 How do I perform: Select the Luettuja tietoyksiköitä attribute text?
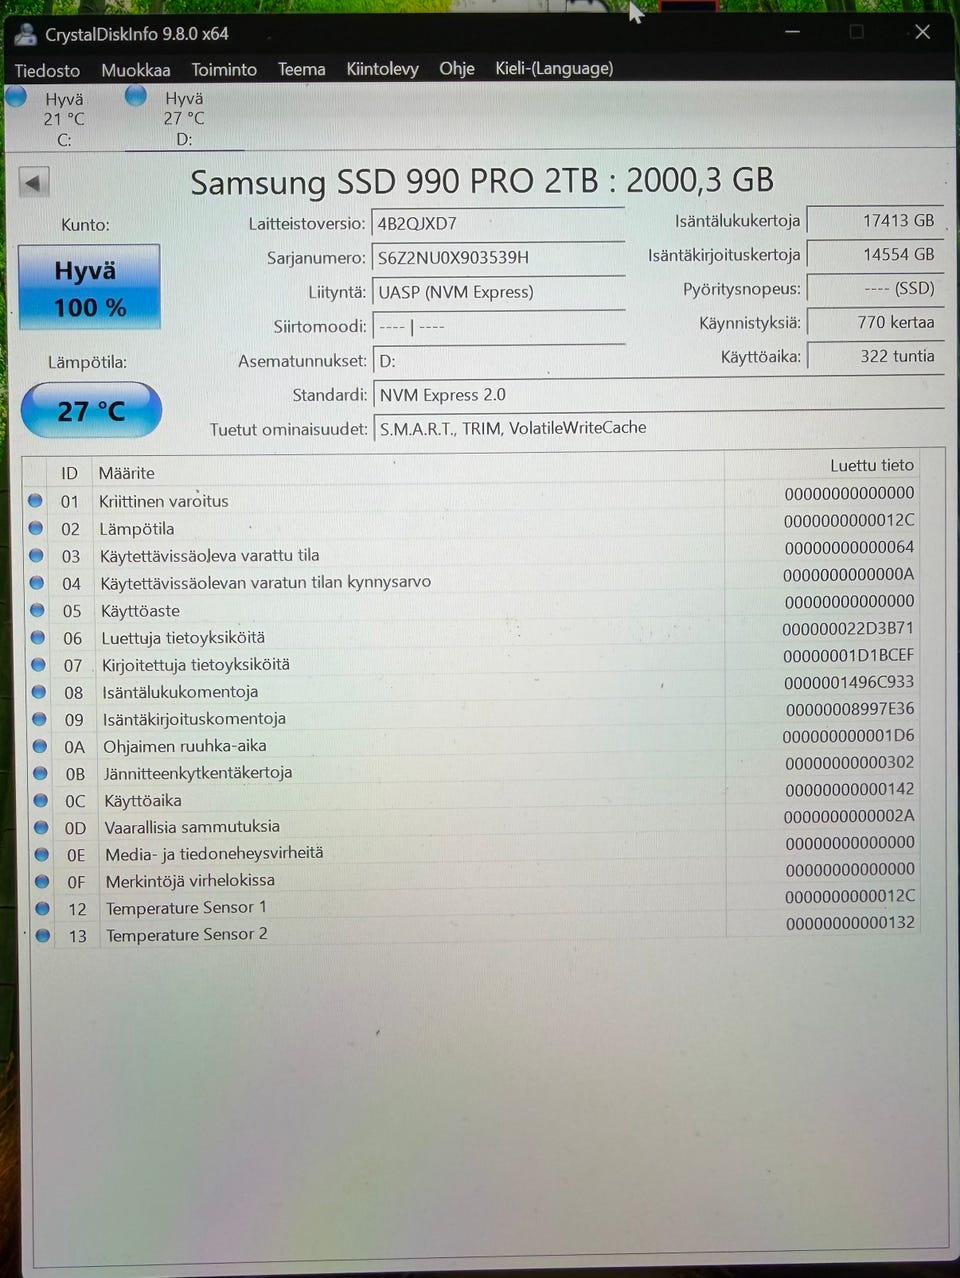pyautogui.click(x=183, y=637)
